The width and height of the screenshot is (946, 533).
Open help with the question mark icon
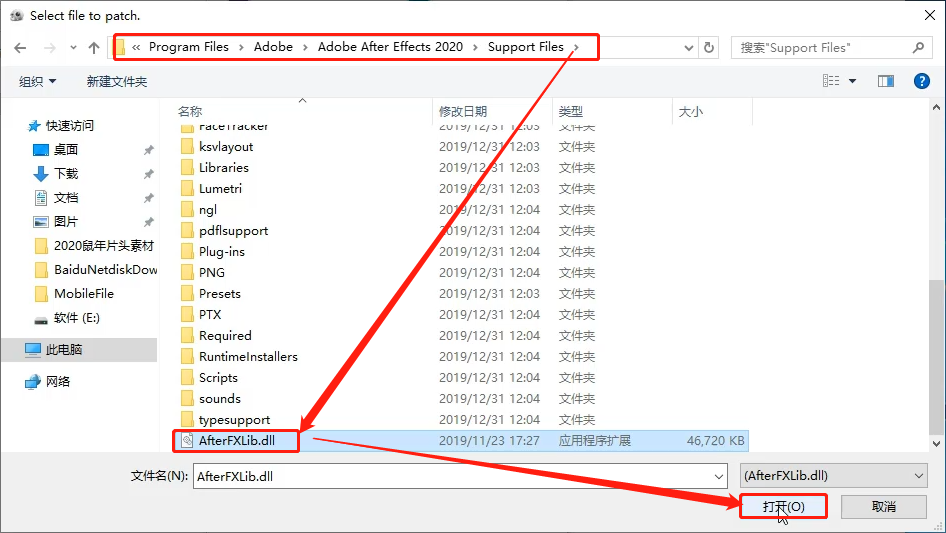point(921,81)
